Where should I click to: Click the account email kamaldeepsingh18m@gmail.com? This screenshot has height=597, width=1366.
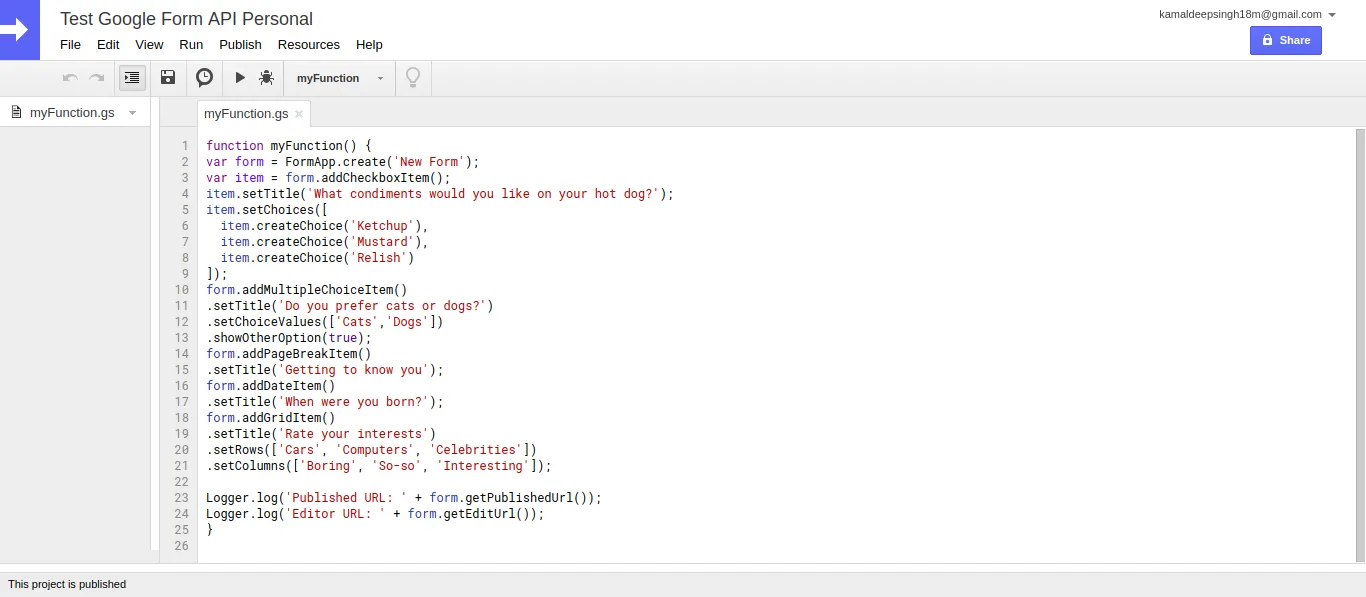coord(1240,14)
